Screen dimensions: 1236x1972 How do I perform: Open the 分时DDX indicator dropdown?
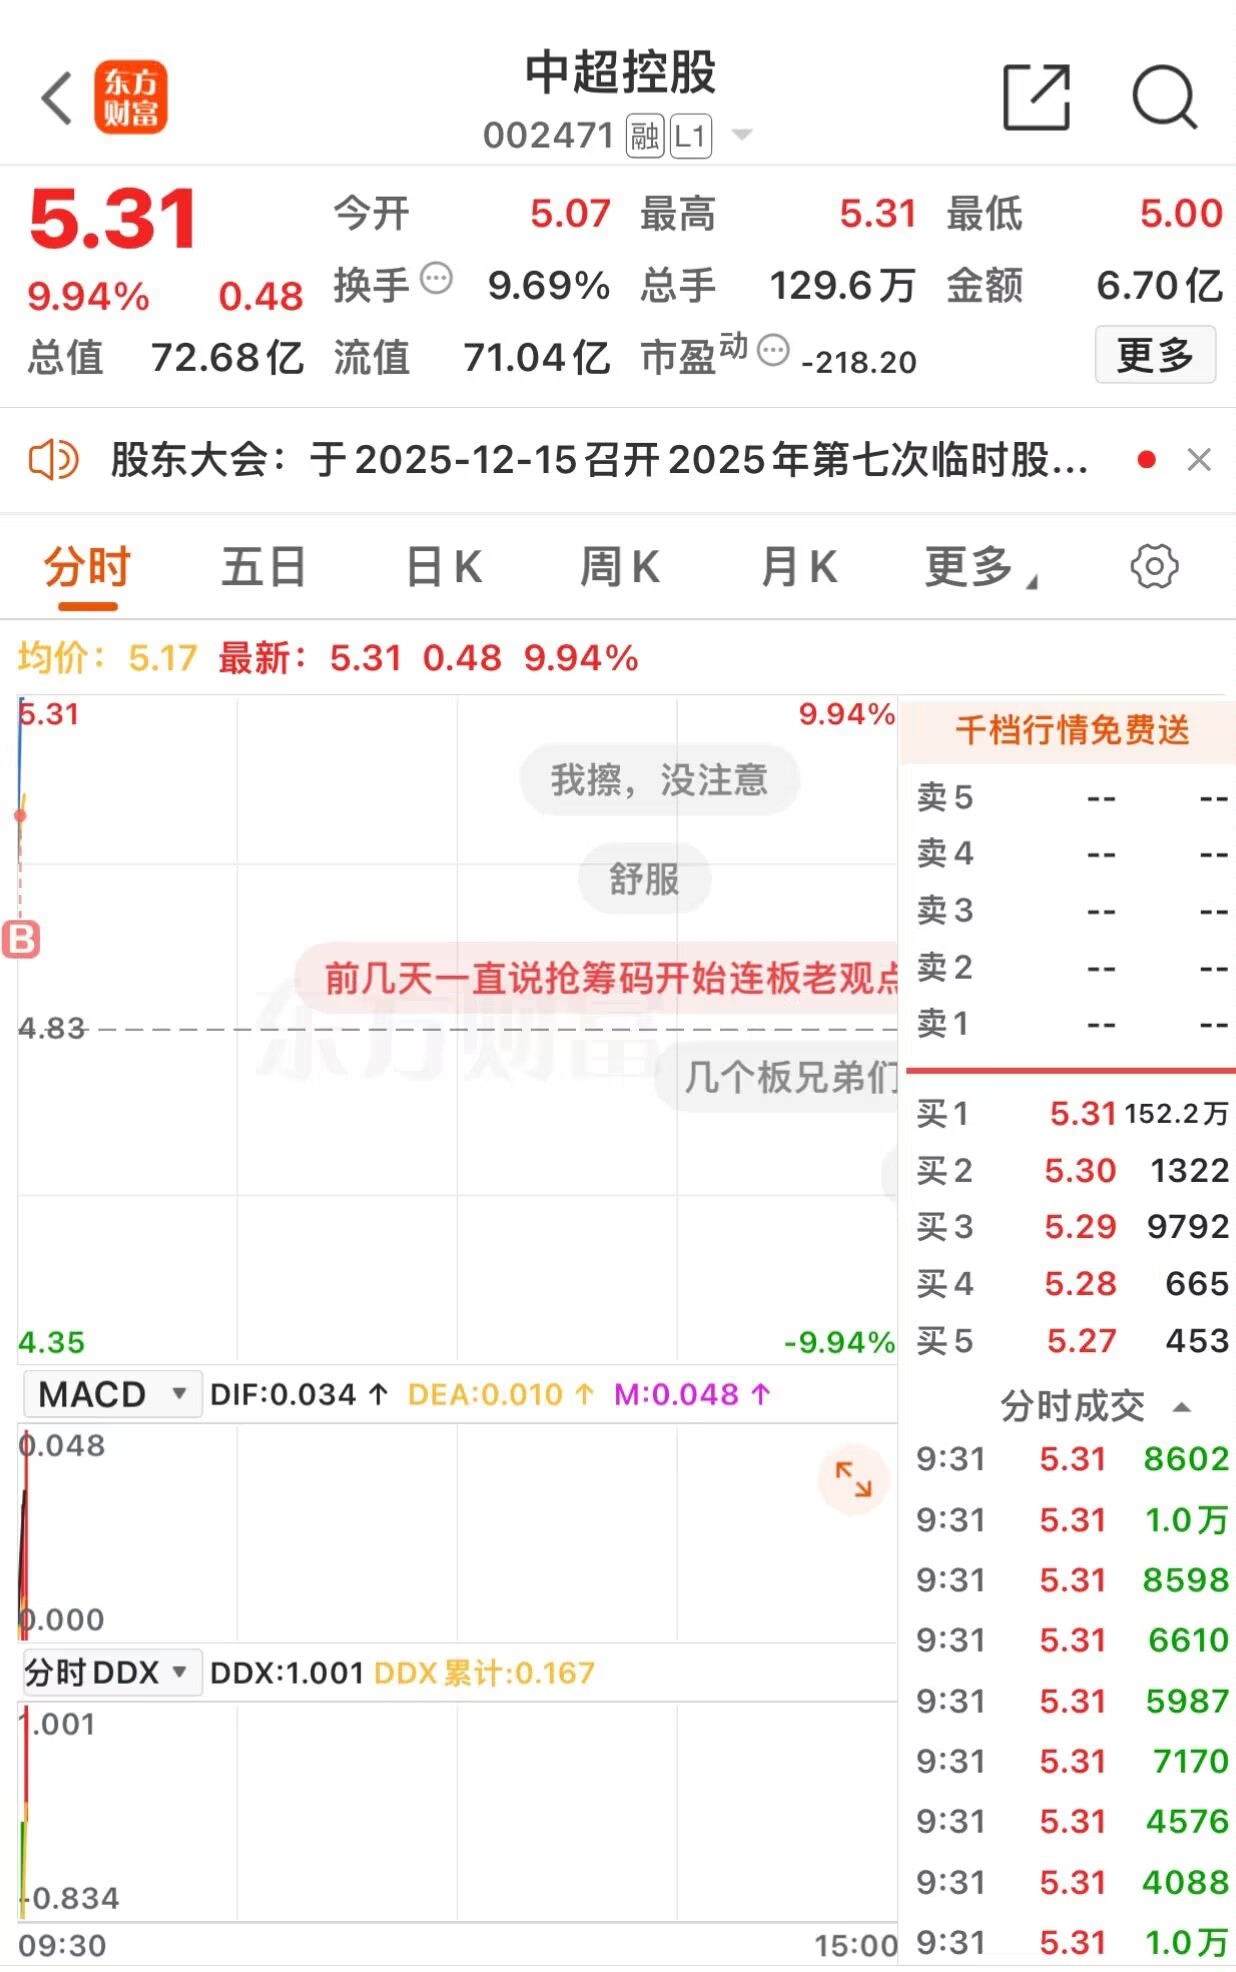point(112,1672)
